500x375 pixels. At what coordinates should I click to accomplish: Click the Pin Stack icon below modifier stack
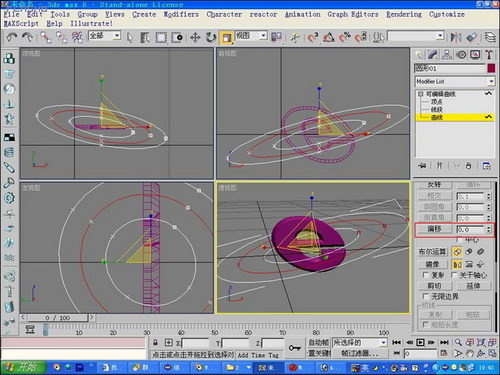[x=422, y=166]
